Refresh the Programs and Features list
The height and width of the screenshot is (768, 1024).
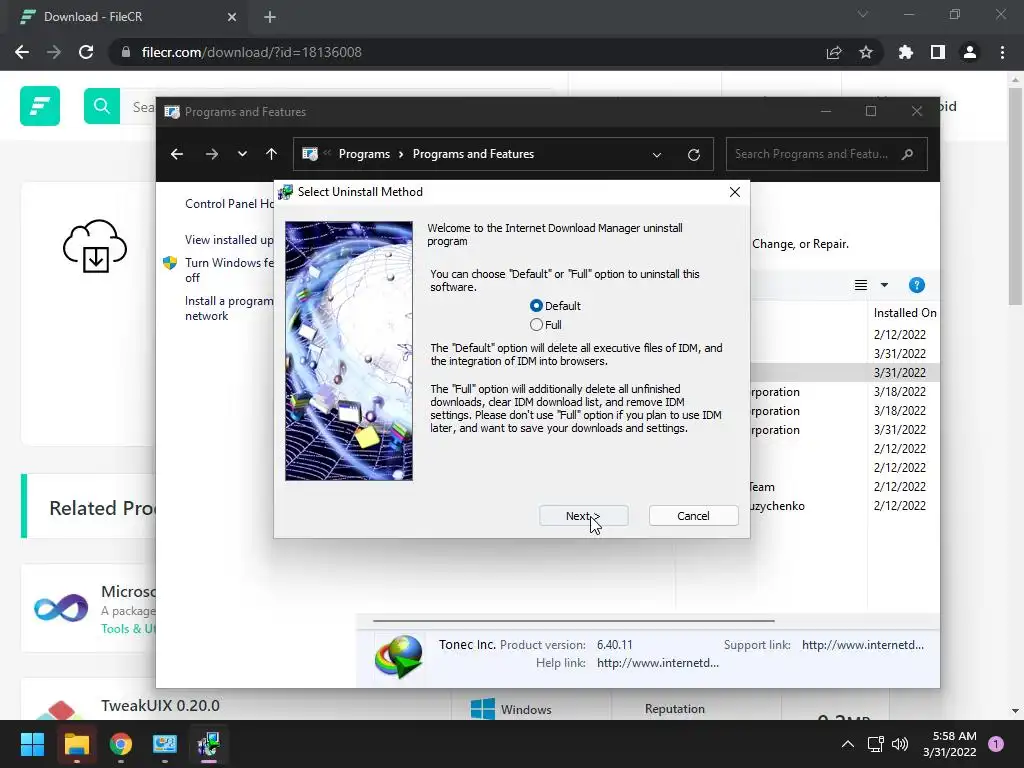click(x=694, y=155)
